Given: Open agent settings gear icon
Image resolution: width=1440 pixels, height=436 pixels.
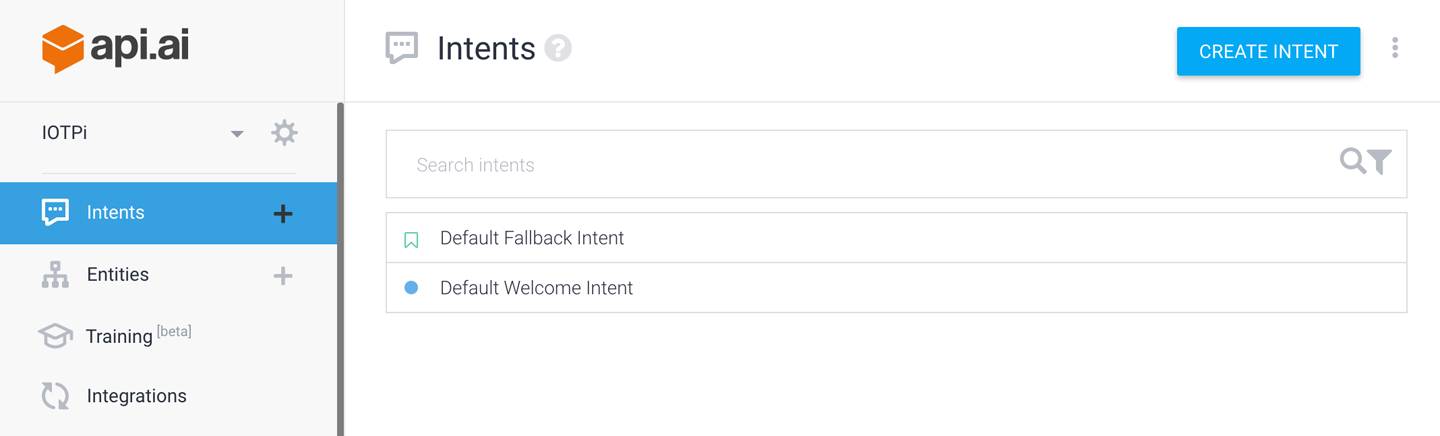Looking at the screenshot, I should coord(284,133).
